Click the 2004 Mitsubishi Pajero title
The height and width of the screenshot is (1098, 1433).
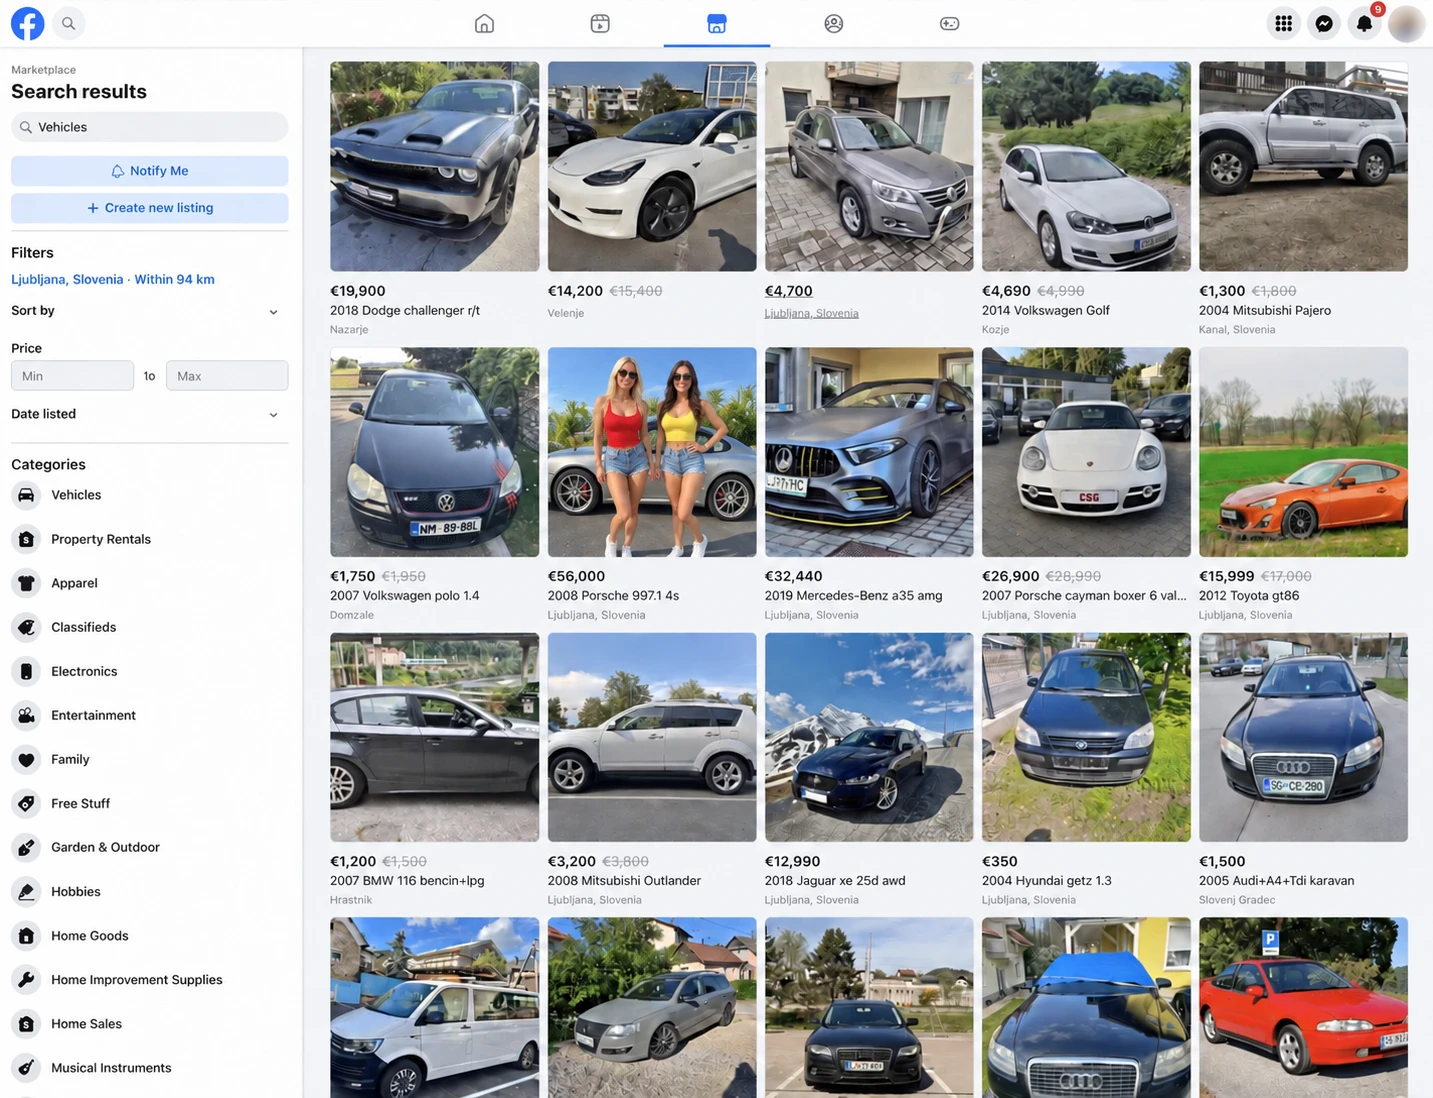(1265, 310)
